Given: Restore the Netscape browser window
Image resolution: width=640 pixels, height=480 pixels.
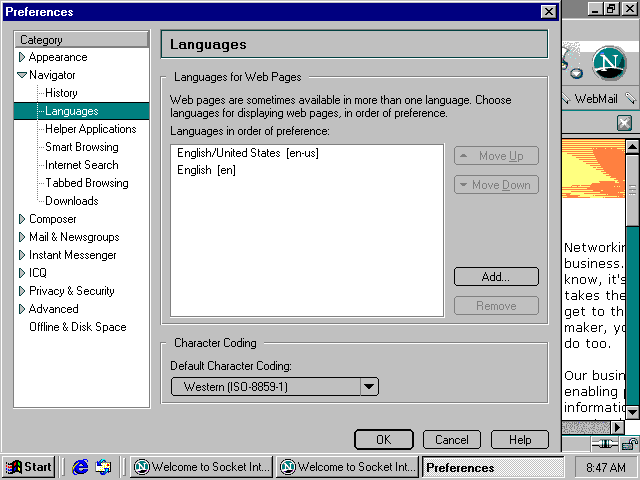Looking at the screenshot, I should pyautogui.click(x=611, y=9).
